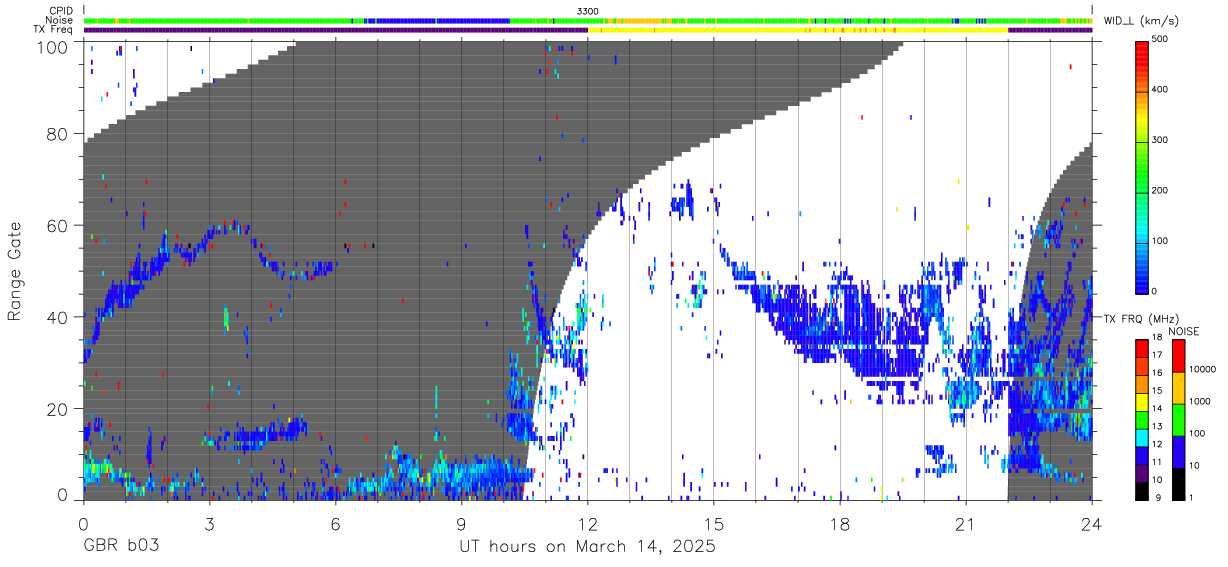The width and height of the screenshot is (1228, 567).
Task: Click the 18 tick on UT hours axis
Action: pyautogui.click(x=840, y=524)
